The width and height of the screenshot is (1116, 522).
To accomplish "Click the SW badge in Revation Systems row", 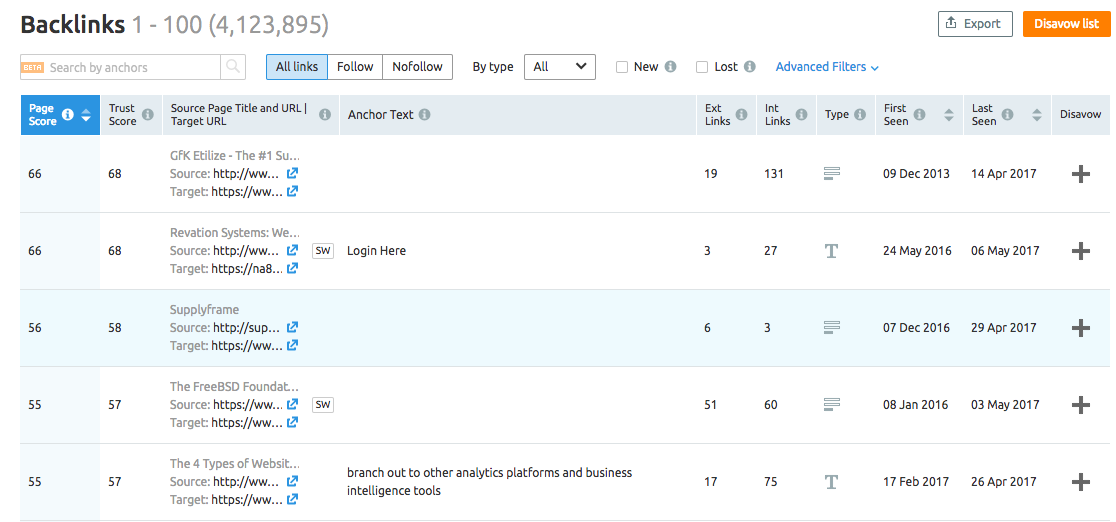I will pos(323,251).
